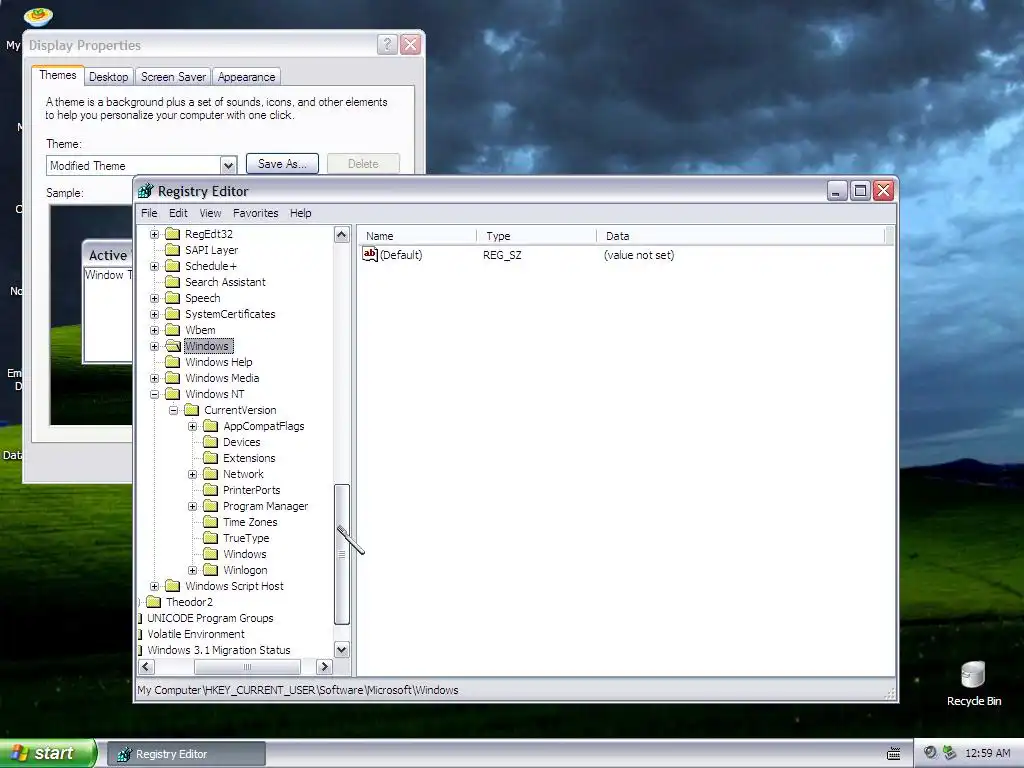Click the Type column header

[x=536, y=236]
